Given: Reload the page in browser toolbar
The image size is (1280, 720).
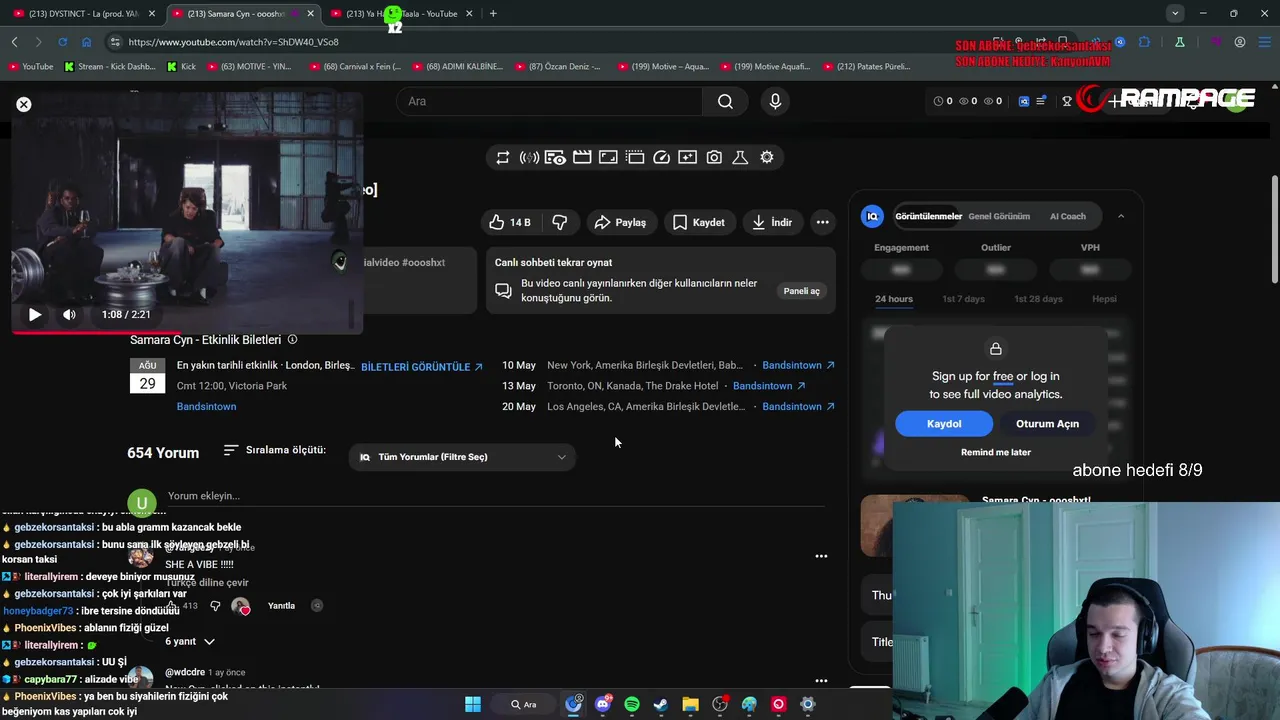Looking at the screenshot, I should (62, 42).
